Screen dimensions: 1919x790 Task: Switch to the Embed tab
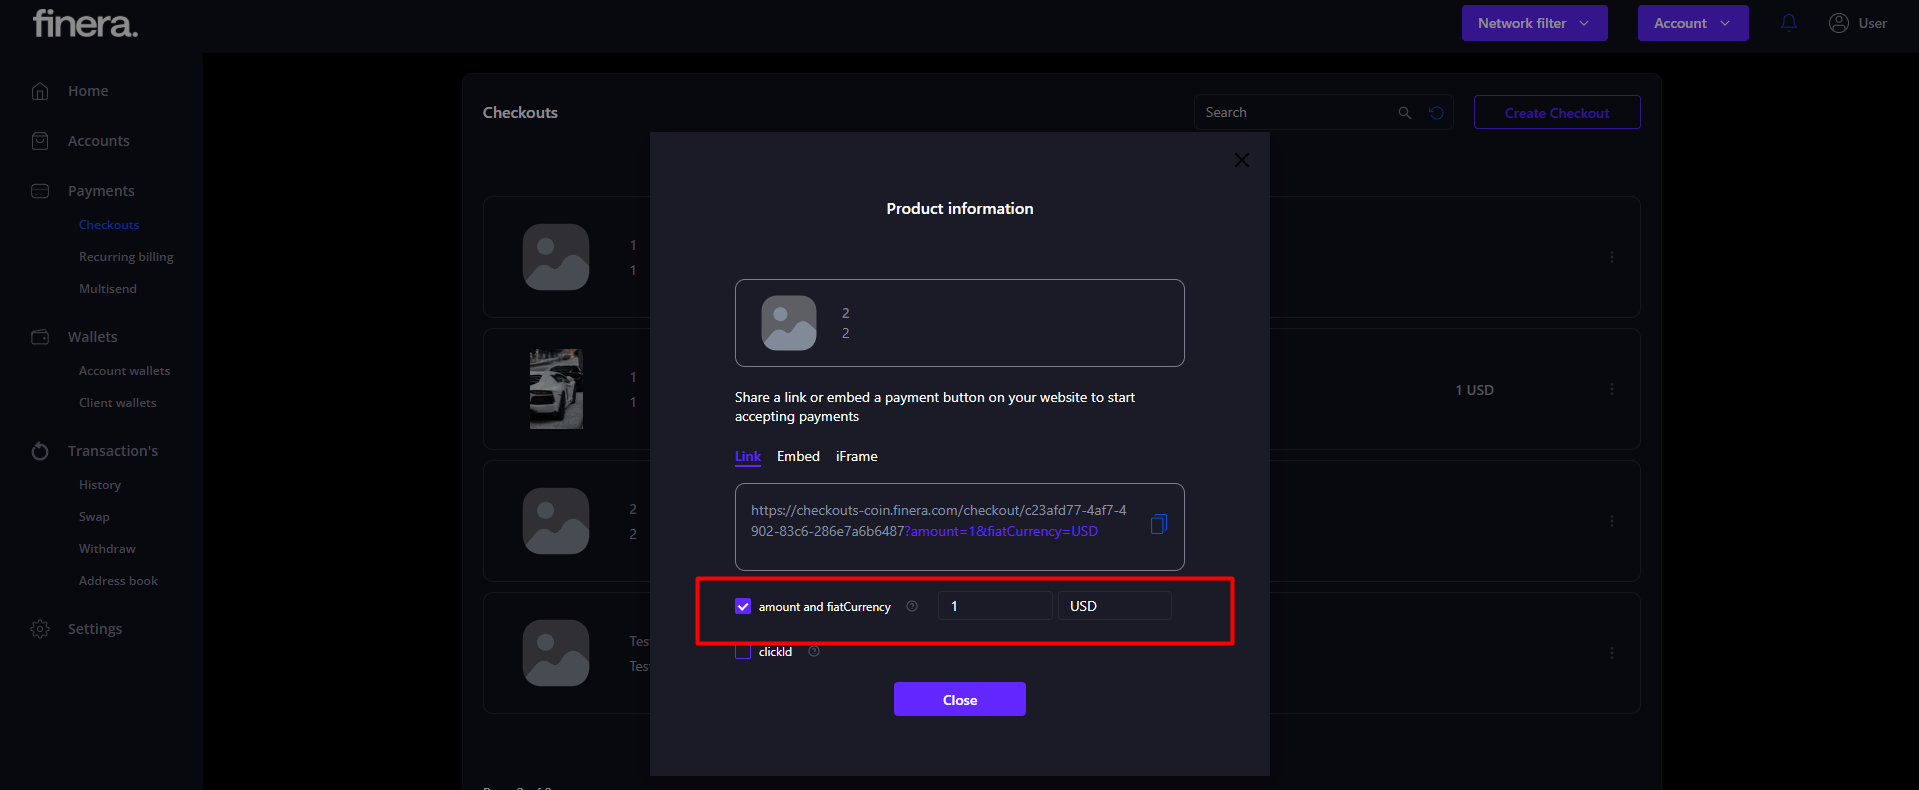798,456
